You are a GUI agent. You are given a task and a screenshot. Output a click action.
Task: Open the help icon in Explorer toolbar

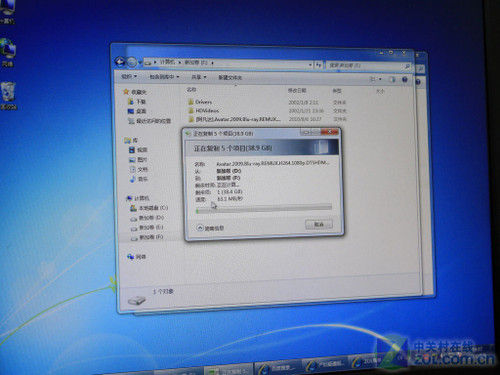coord(405,80)
